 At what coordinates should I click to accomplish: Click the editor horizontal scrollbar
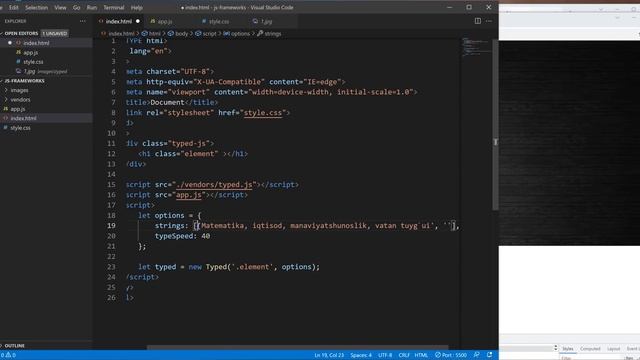pyautogui.click(x=297, y=348)
